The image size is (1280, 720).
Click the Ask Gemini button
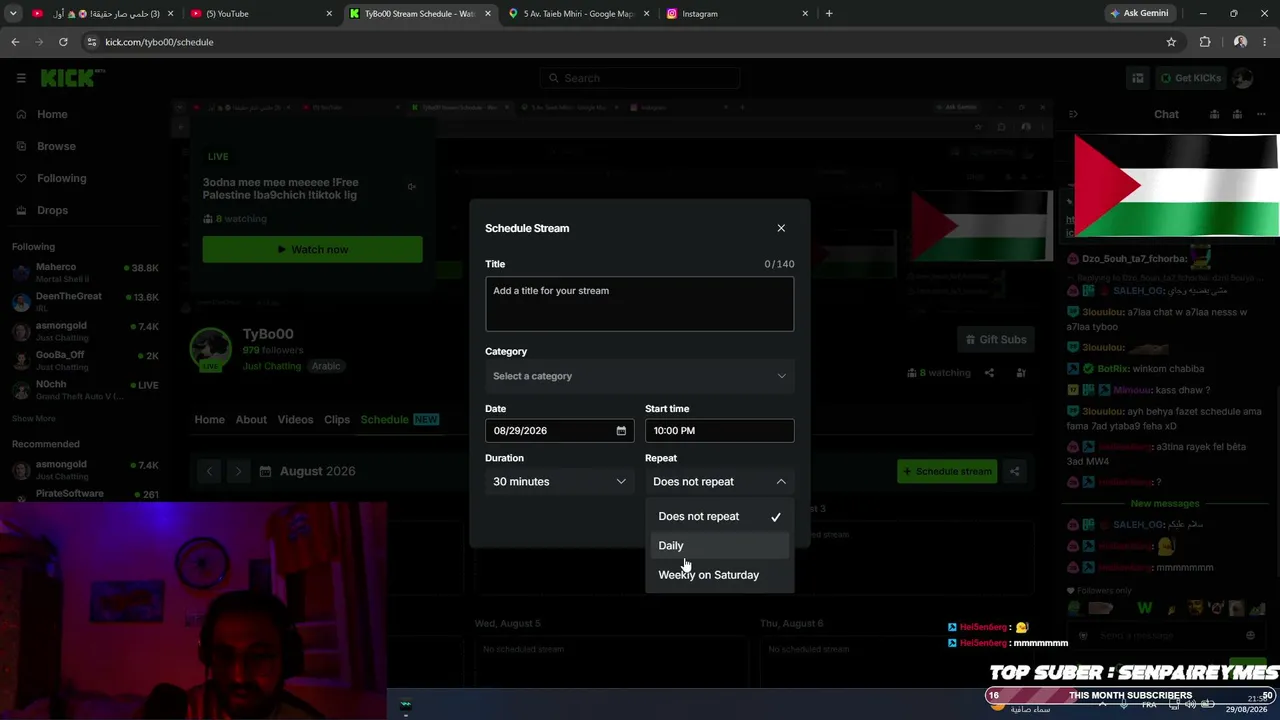click(1139, 14)
